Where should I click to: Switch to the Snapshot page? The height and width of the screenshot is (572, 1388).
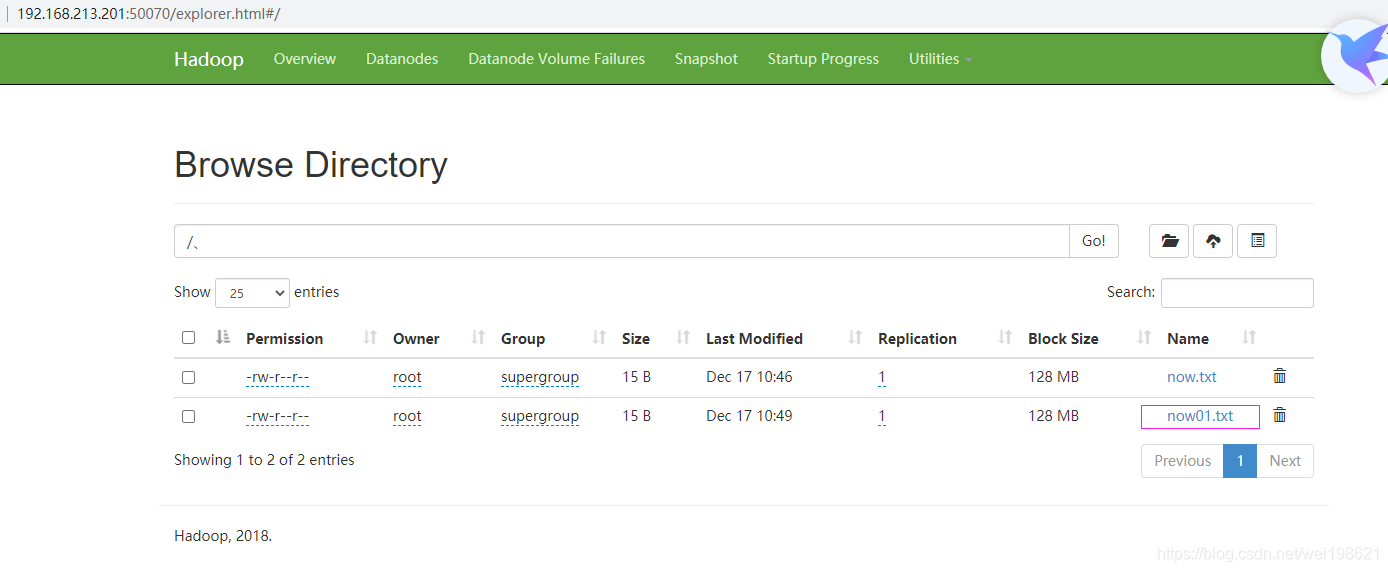(x=706, y=59)
